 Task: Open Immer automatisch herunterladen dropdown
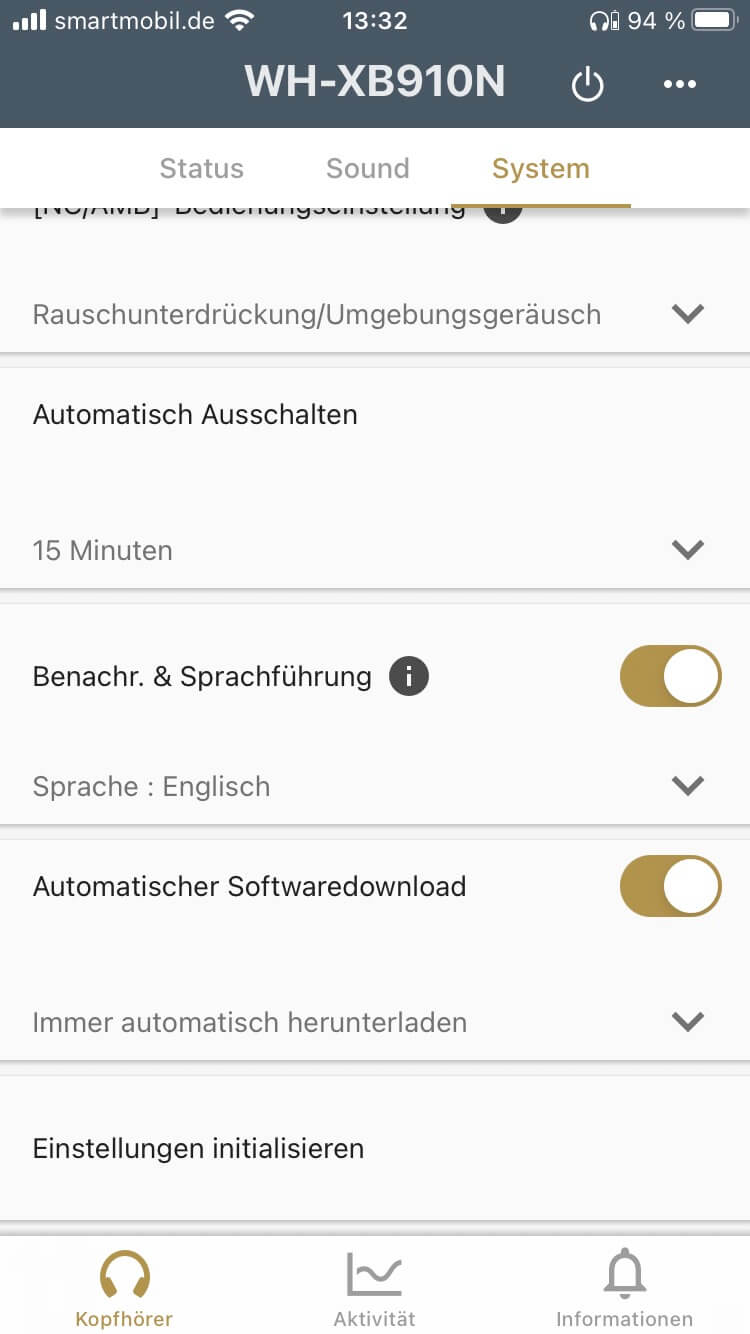click(x=688, y=1022)
